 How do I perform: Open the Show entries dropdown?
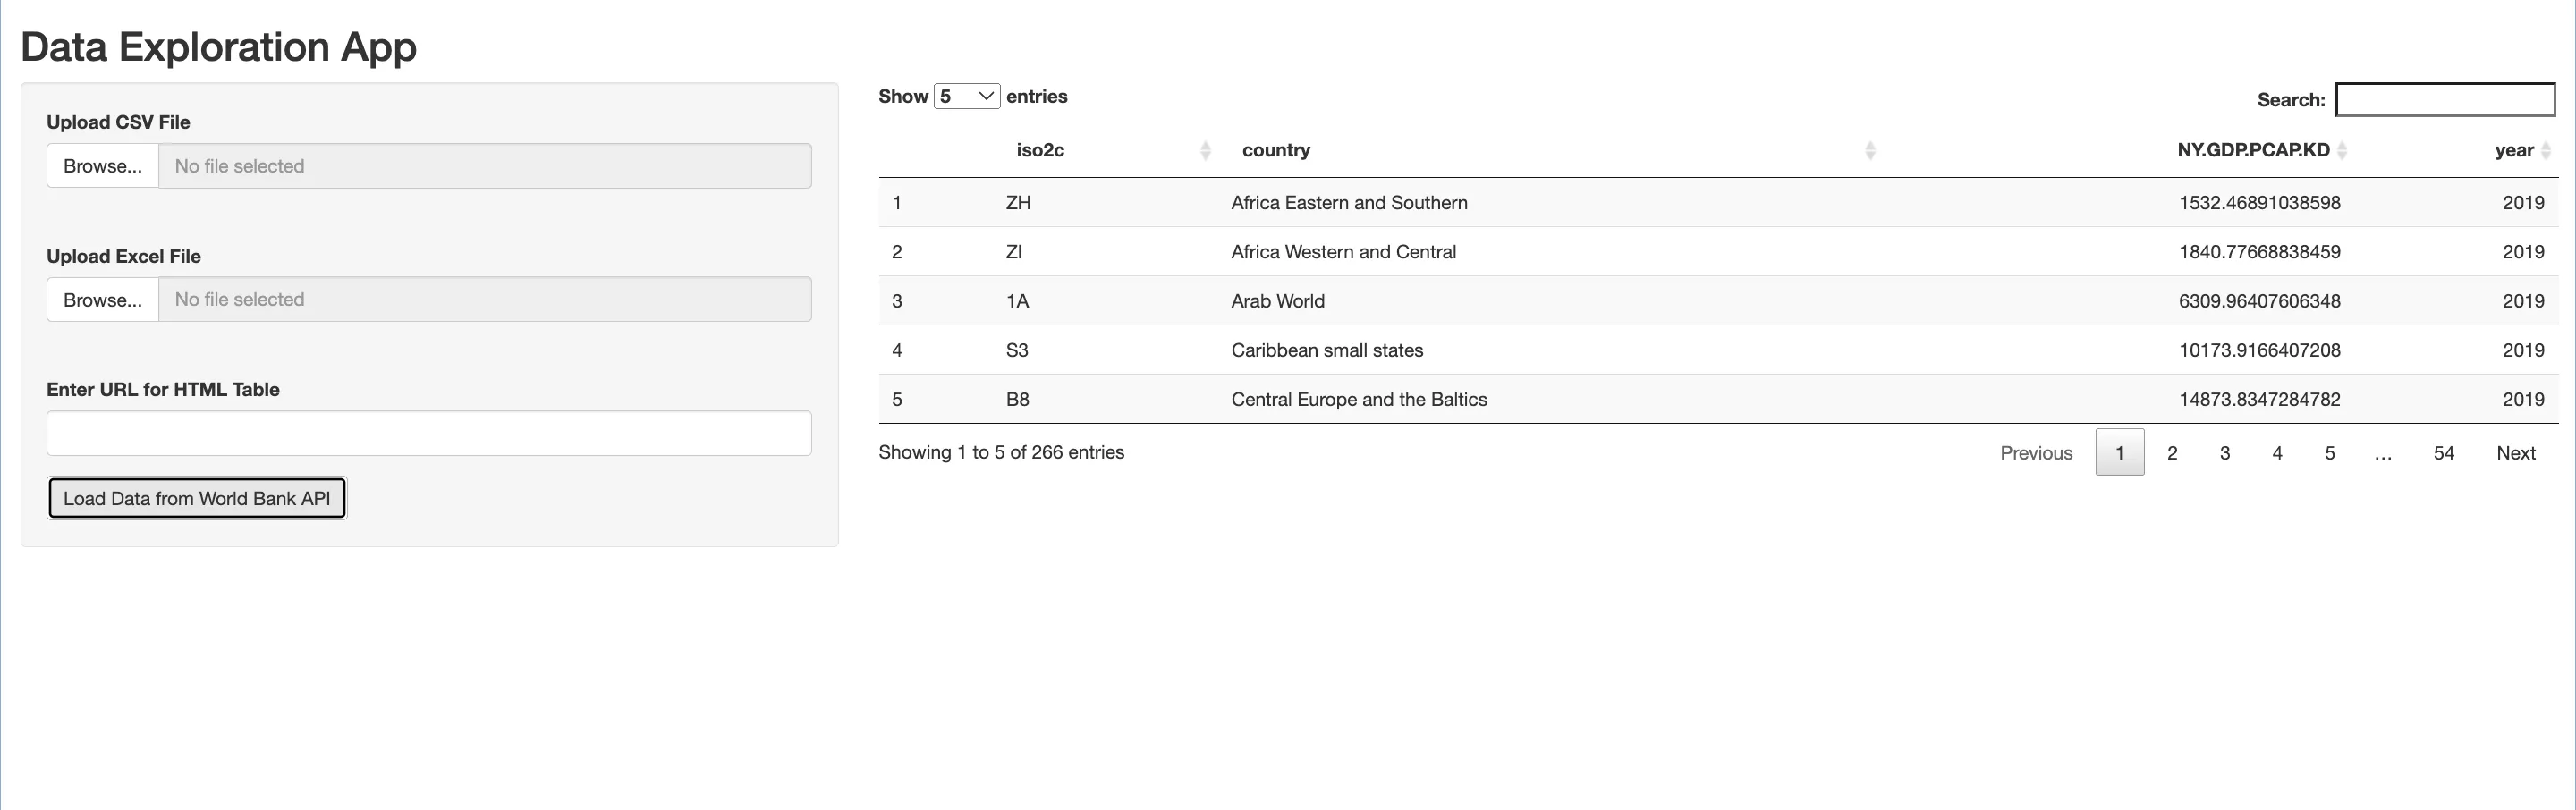[x=966, y=97]
